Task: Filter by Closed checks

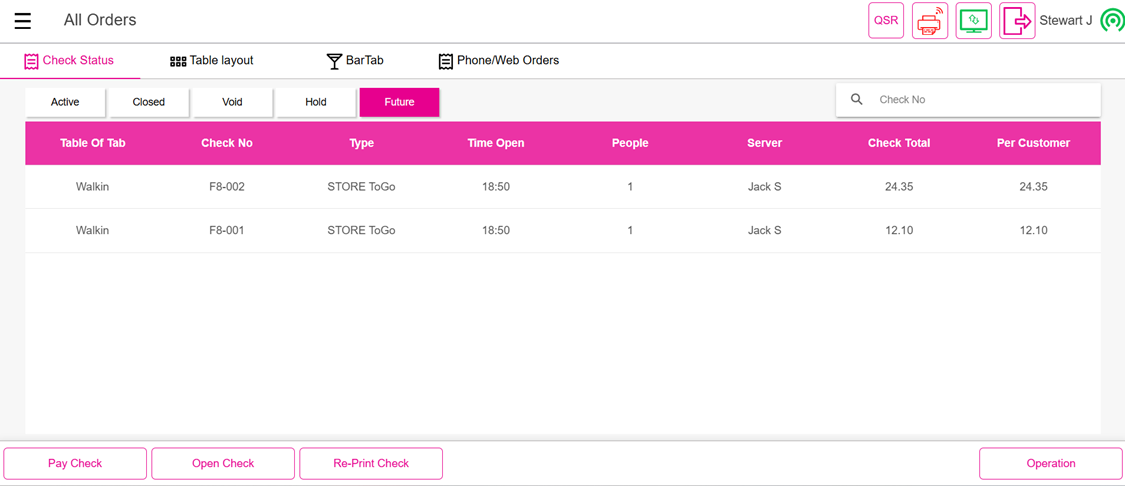Action: 149,102
